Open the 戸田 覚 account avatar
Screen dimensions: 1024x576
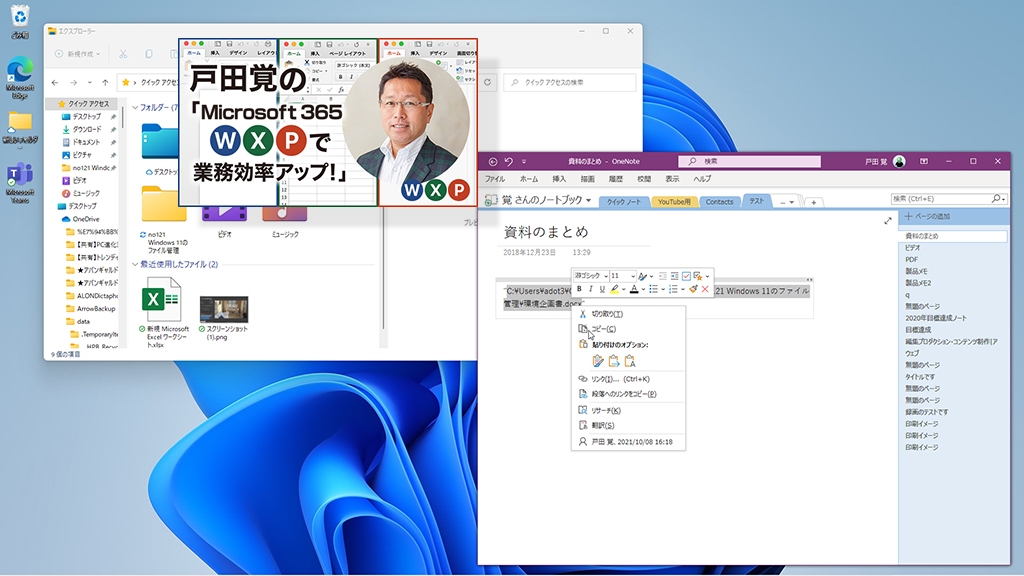click(x=899, y=161)
